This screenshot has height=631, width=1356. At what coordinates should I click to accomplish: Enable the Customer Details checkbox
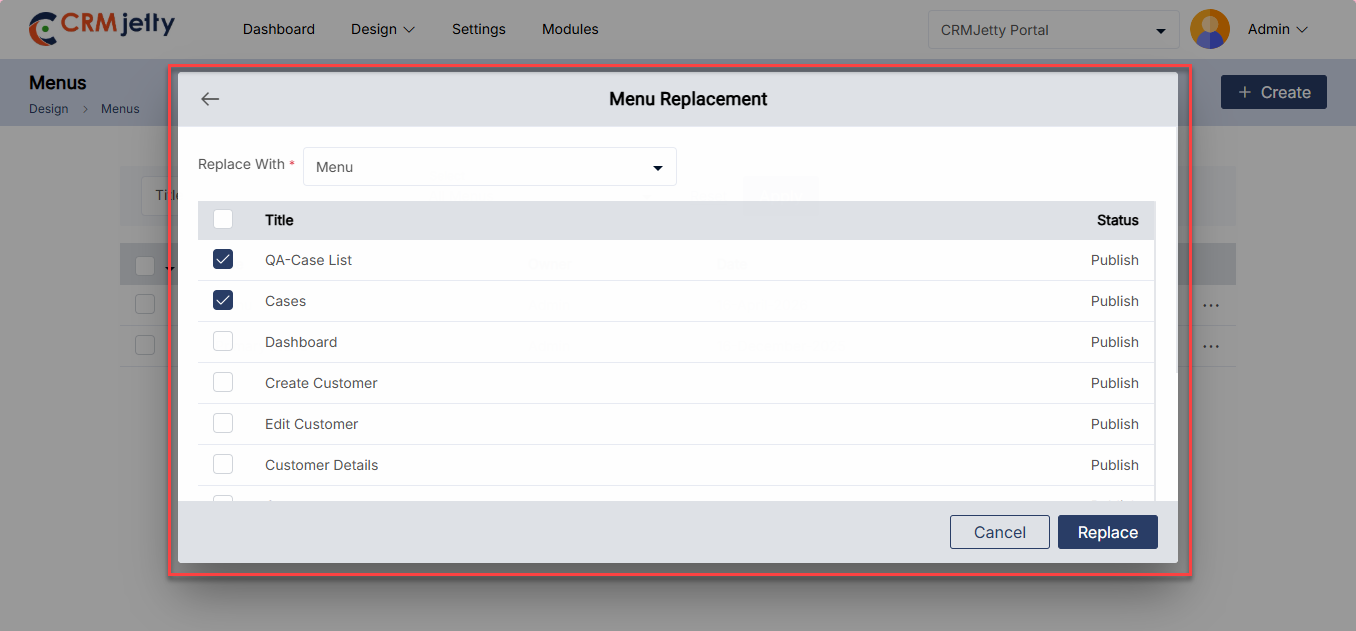(223, 465)
